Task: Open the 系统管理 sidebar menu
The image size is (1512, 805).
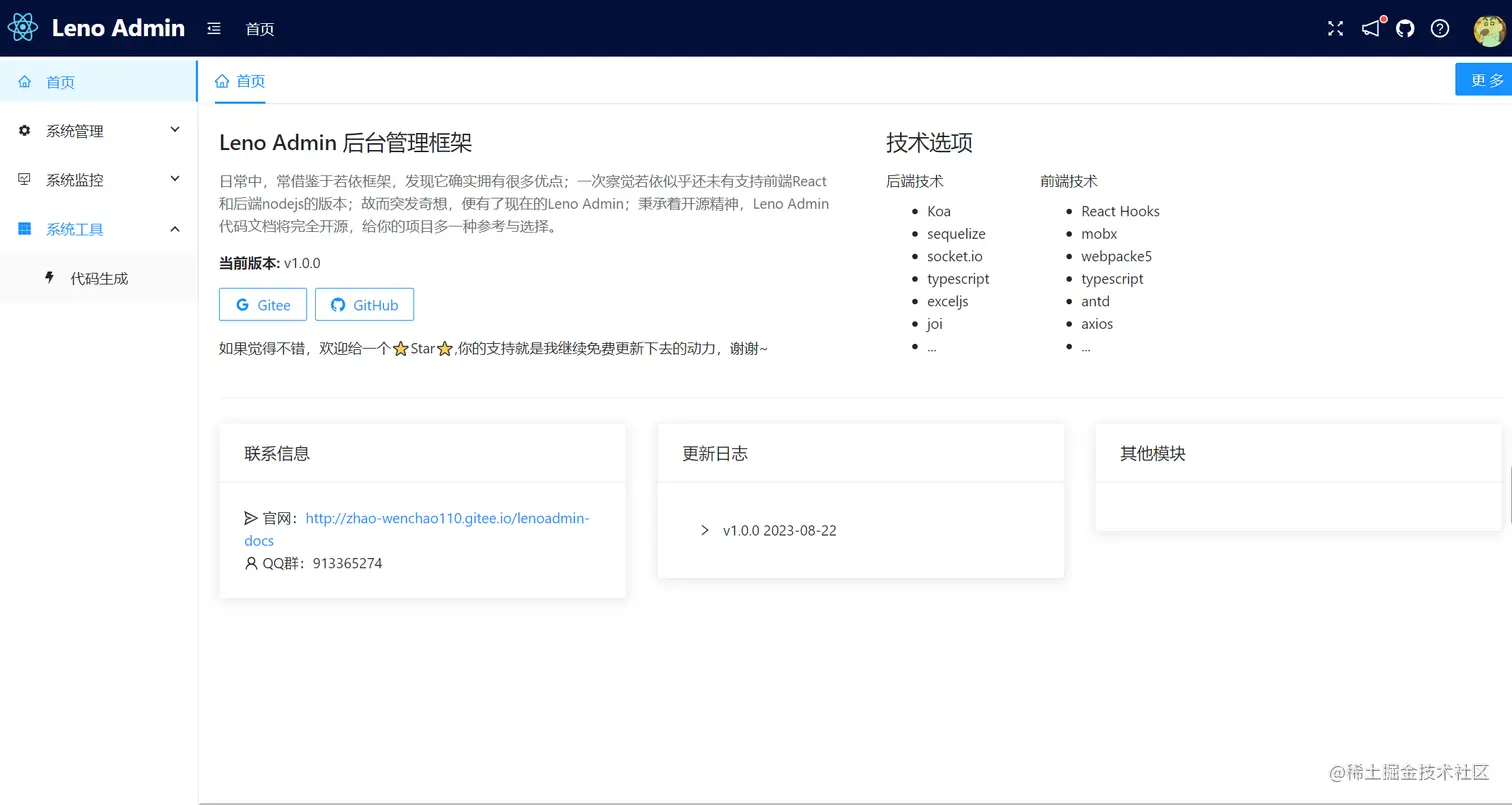Action: pyautogui.click(x=98, y=131)
